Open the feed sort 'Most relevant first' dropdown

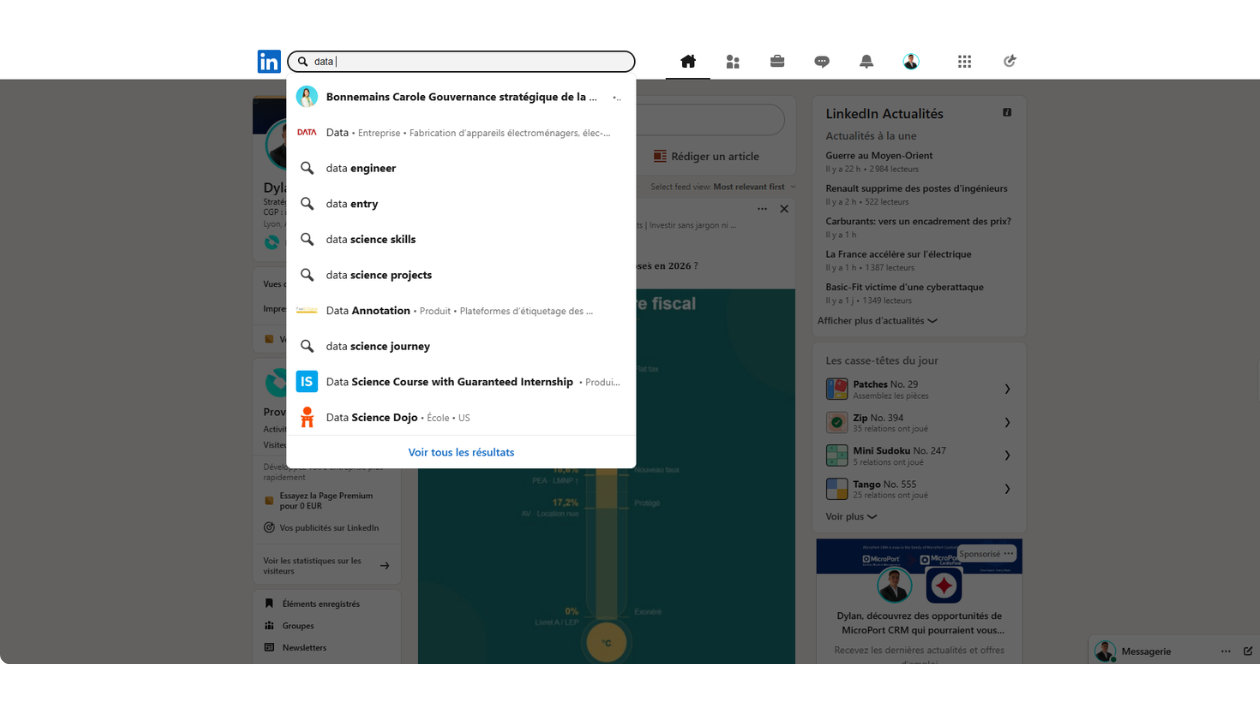tap(754, 187)
